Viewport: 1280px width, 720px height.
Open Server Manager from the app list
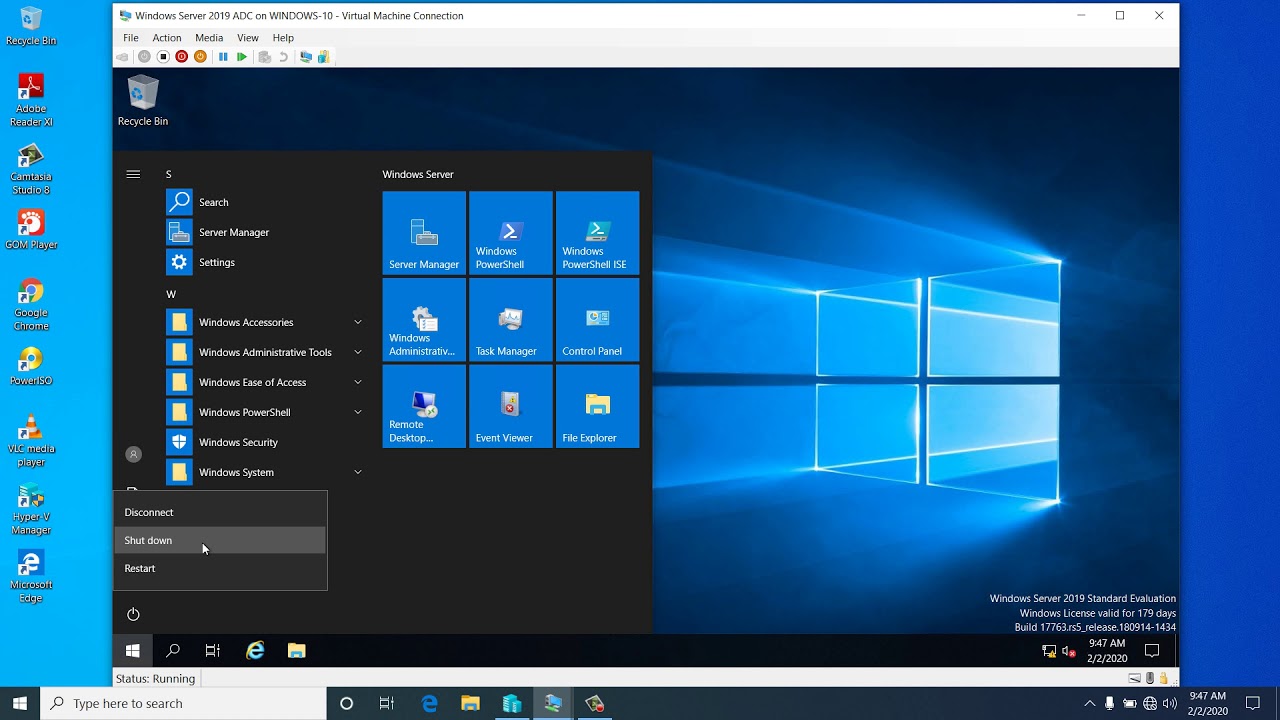(264, 232)
